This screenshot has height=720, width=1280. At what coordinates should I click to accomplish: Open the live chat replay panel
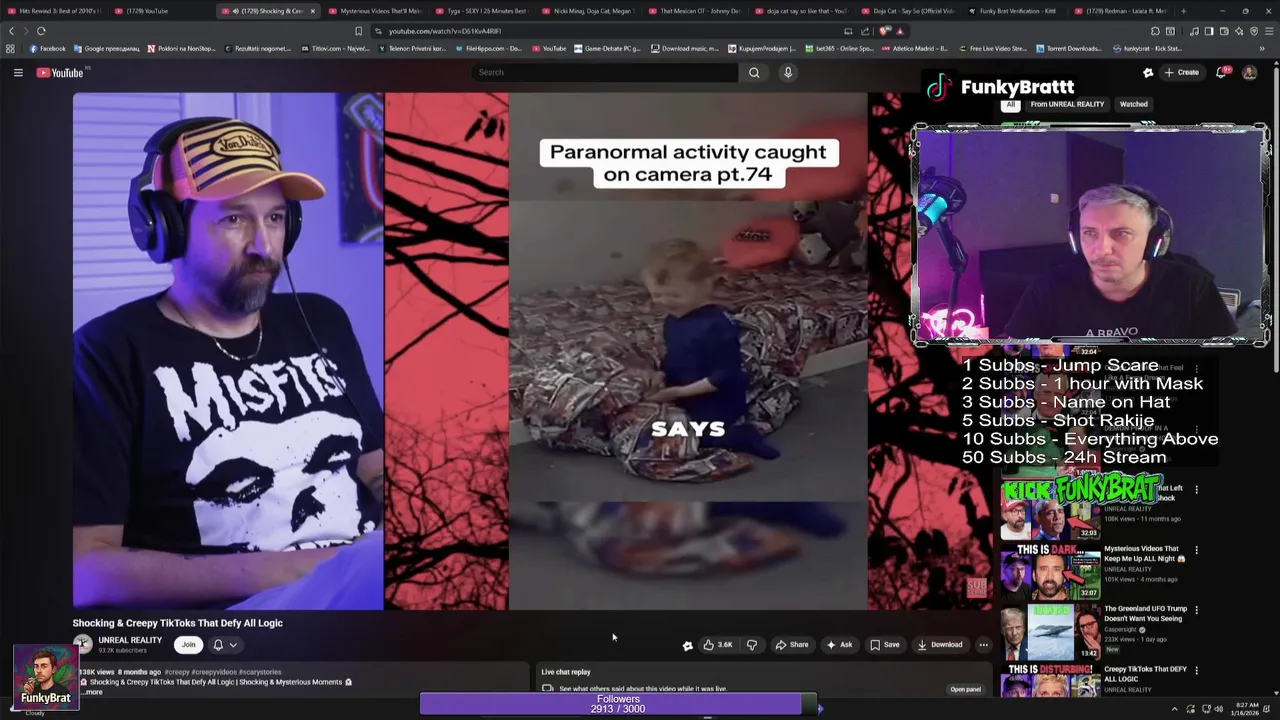[965, 689]
